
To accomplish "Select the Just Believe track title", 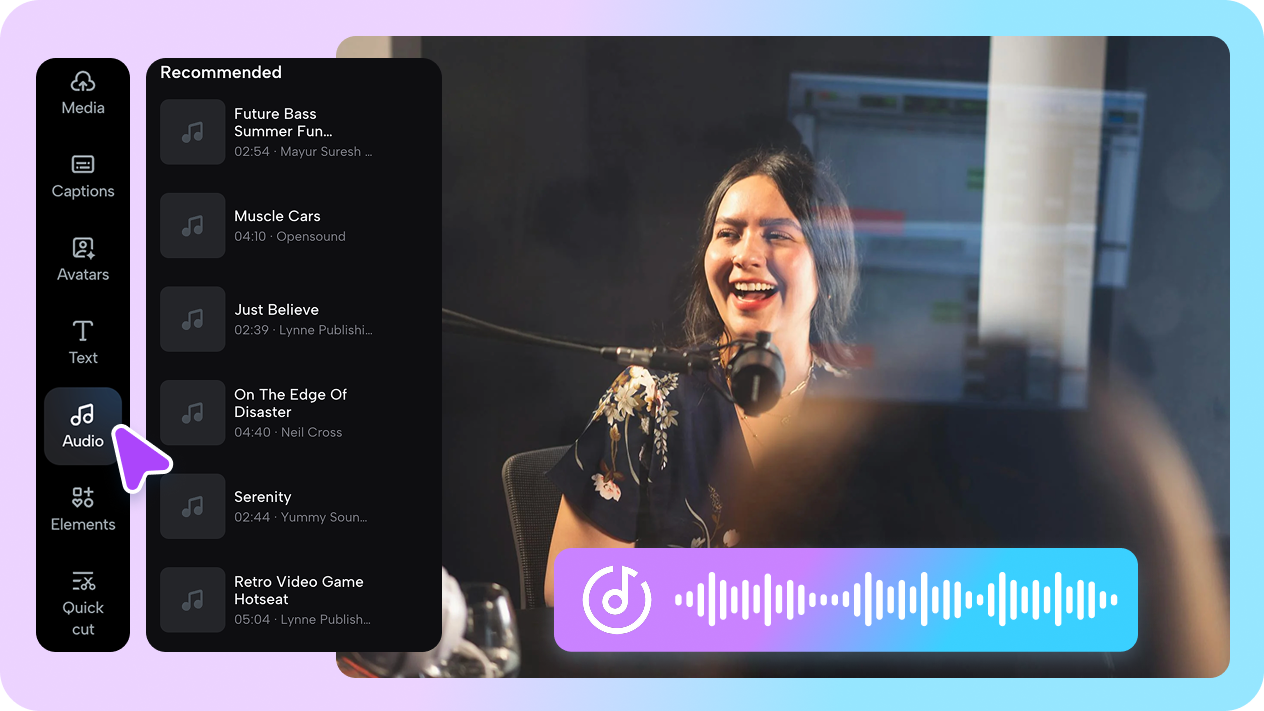I will (x=276, y=310).
